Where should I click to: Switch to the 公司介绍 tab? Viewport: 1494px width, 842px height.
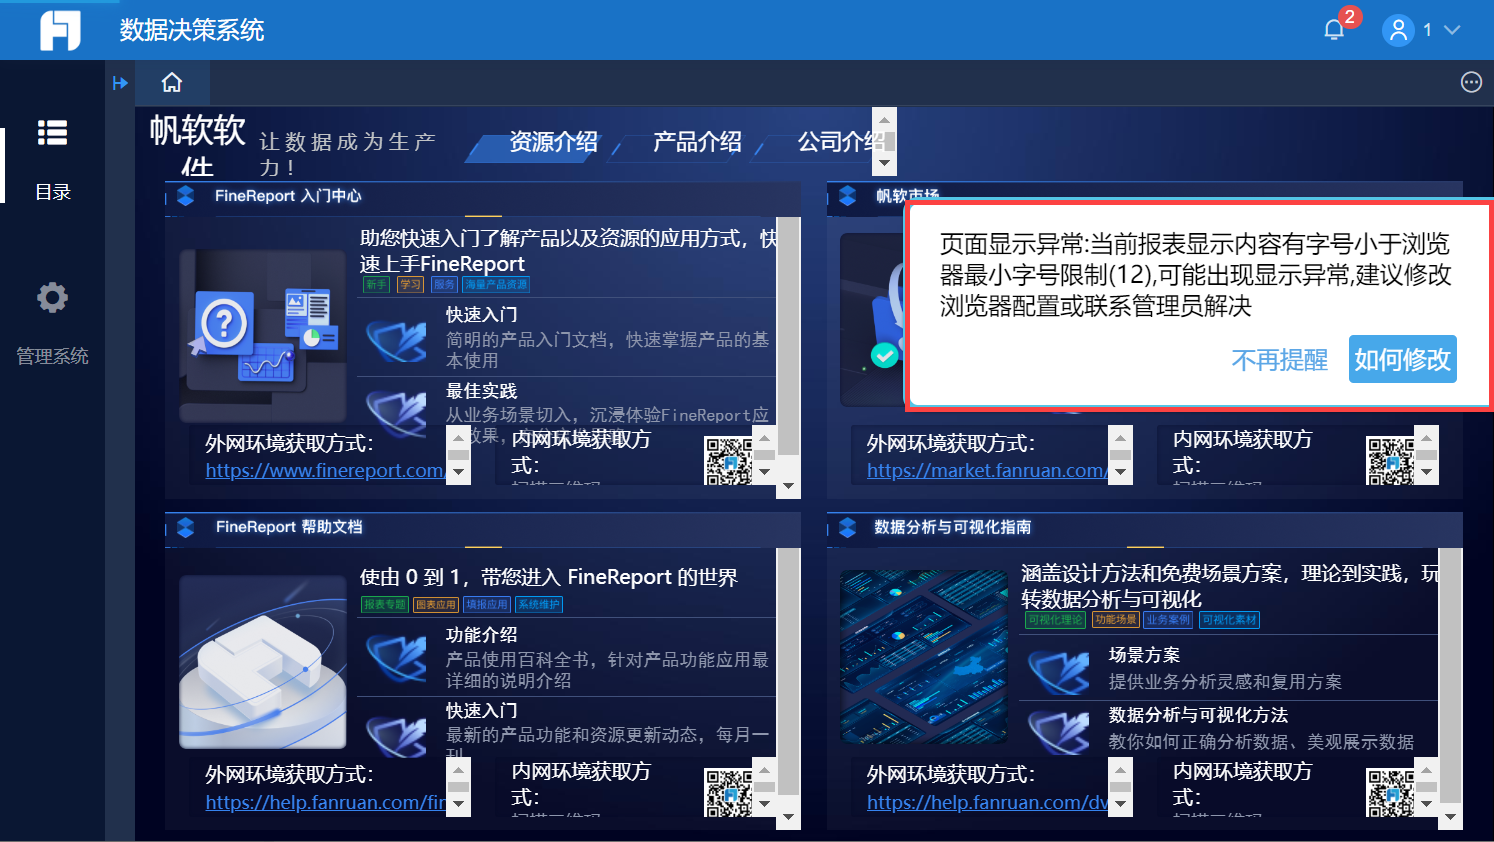[839, 142]
